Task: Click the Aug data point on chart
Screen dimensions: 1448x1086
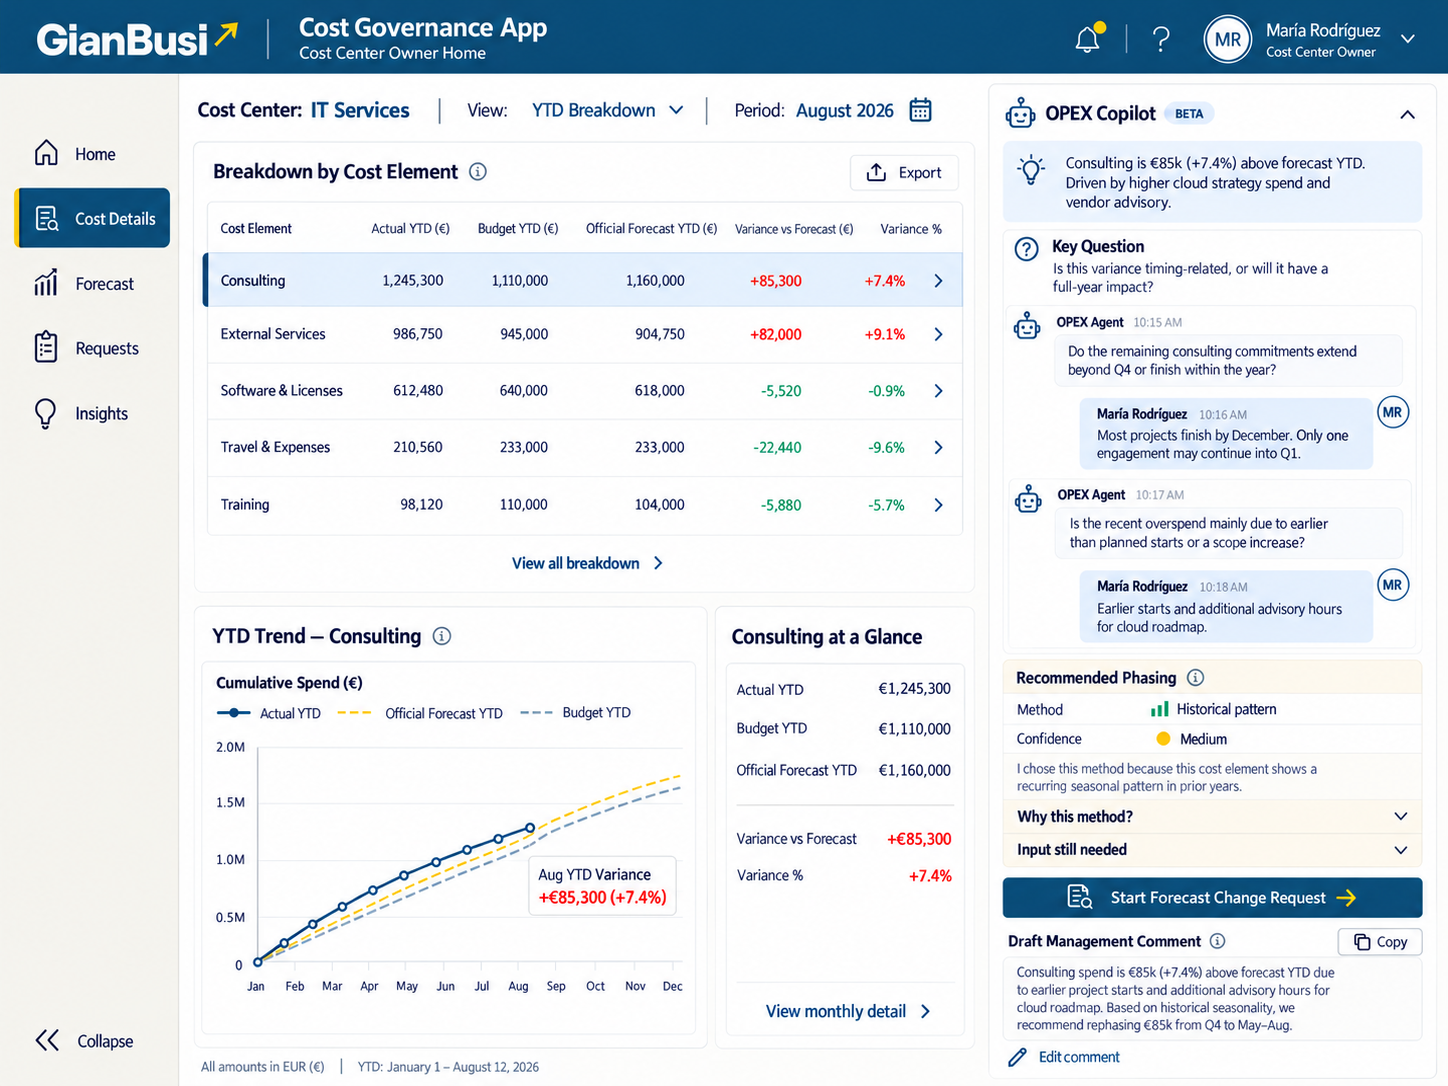Action: tap(530, 828)
